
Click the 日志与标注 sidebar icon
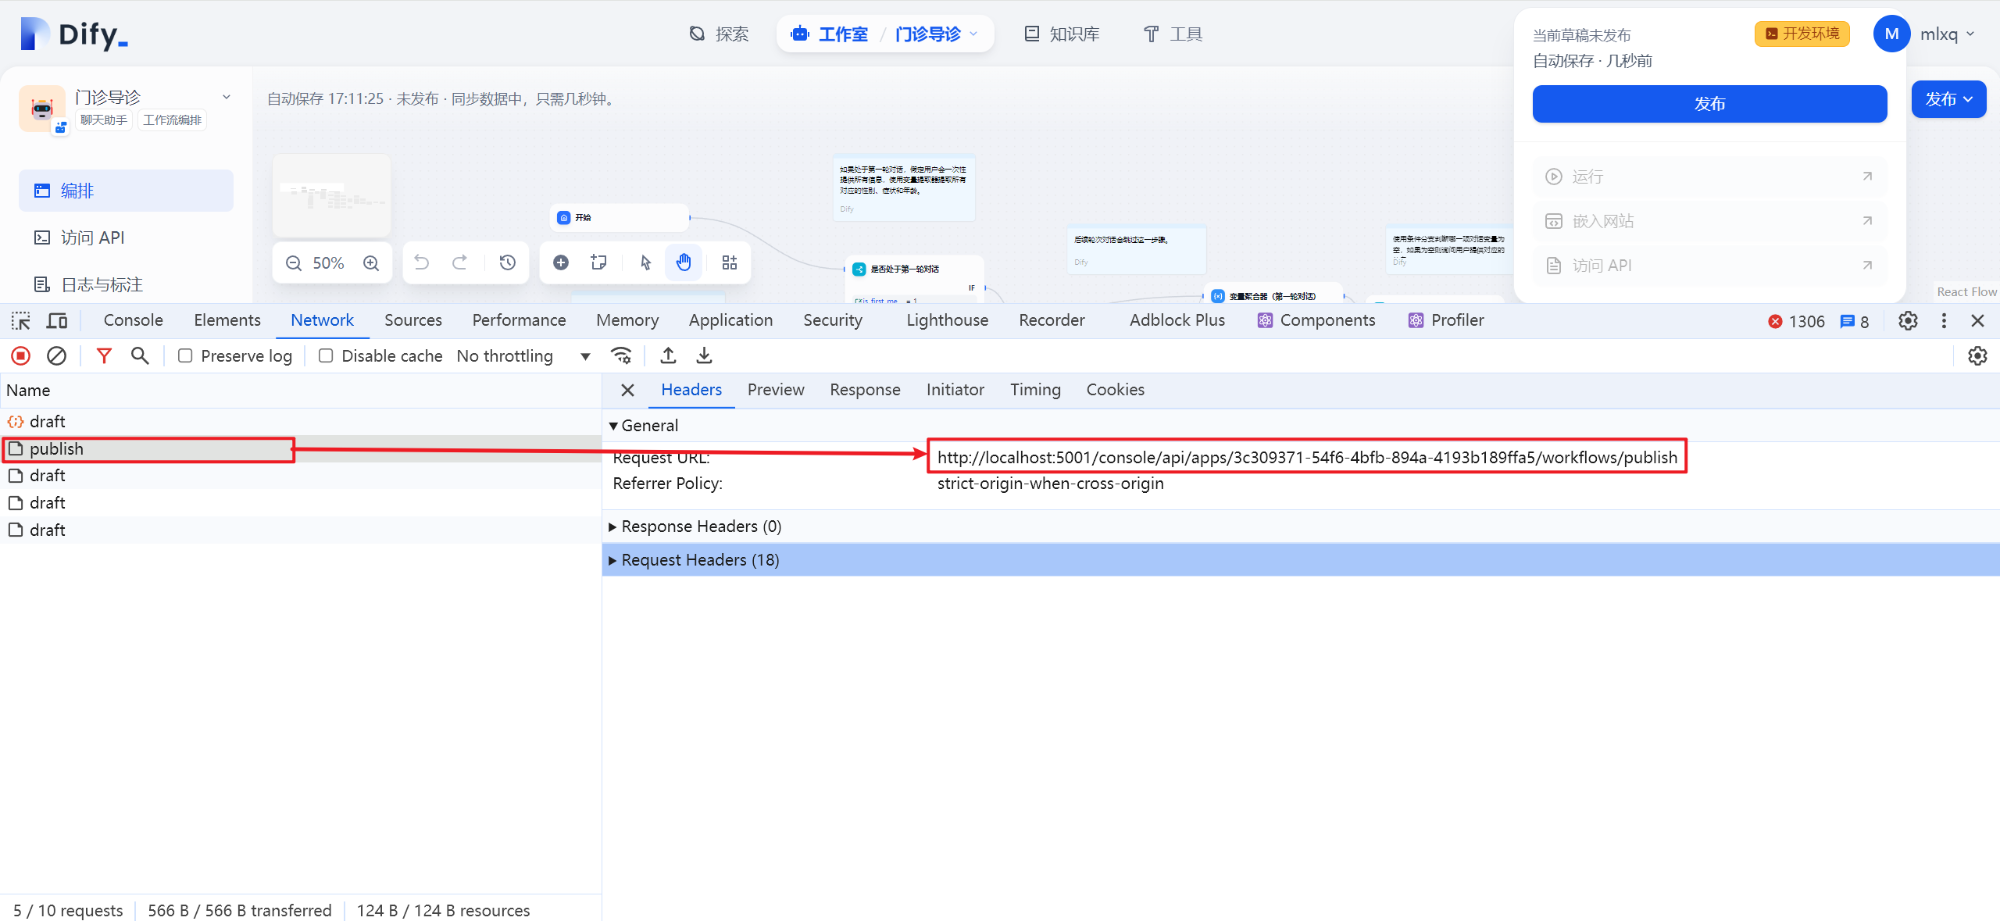tap(42, 284)
